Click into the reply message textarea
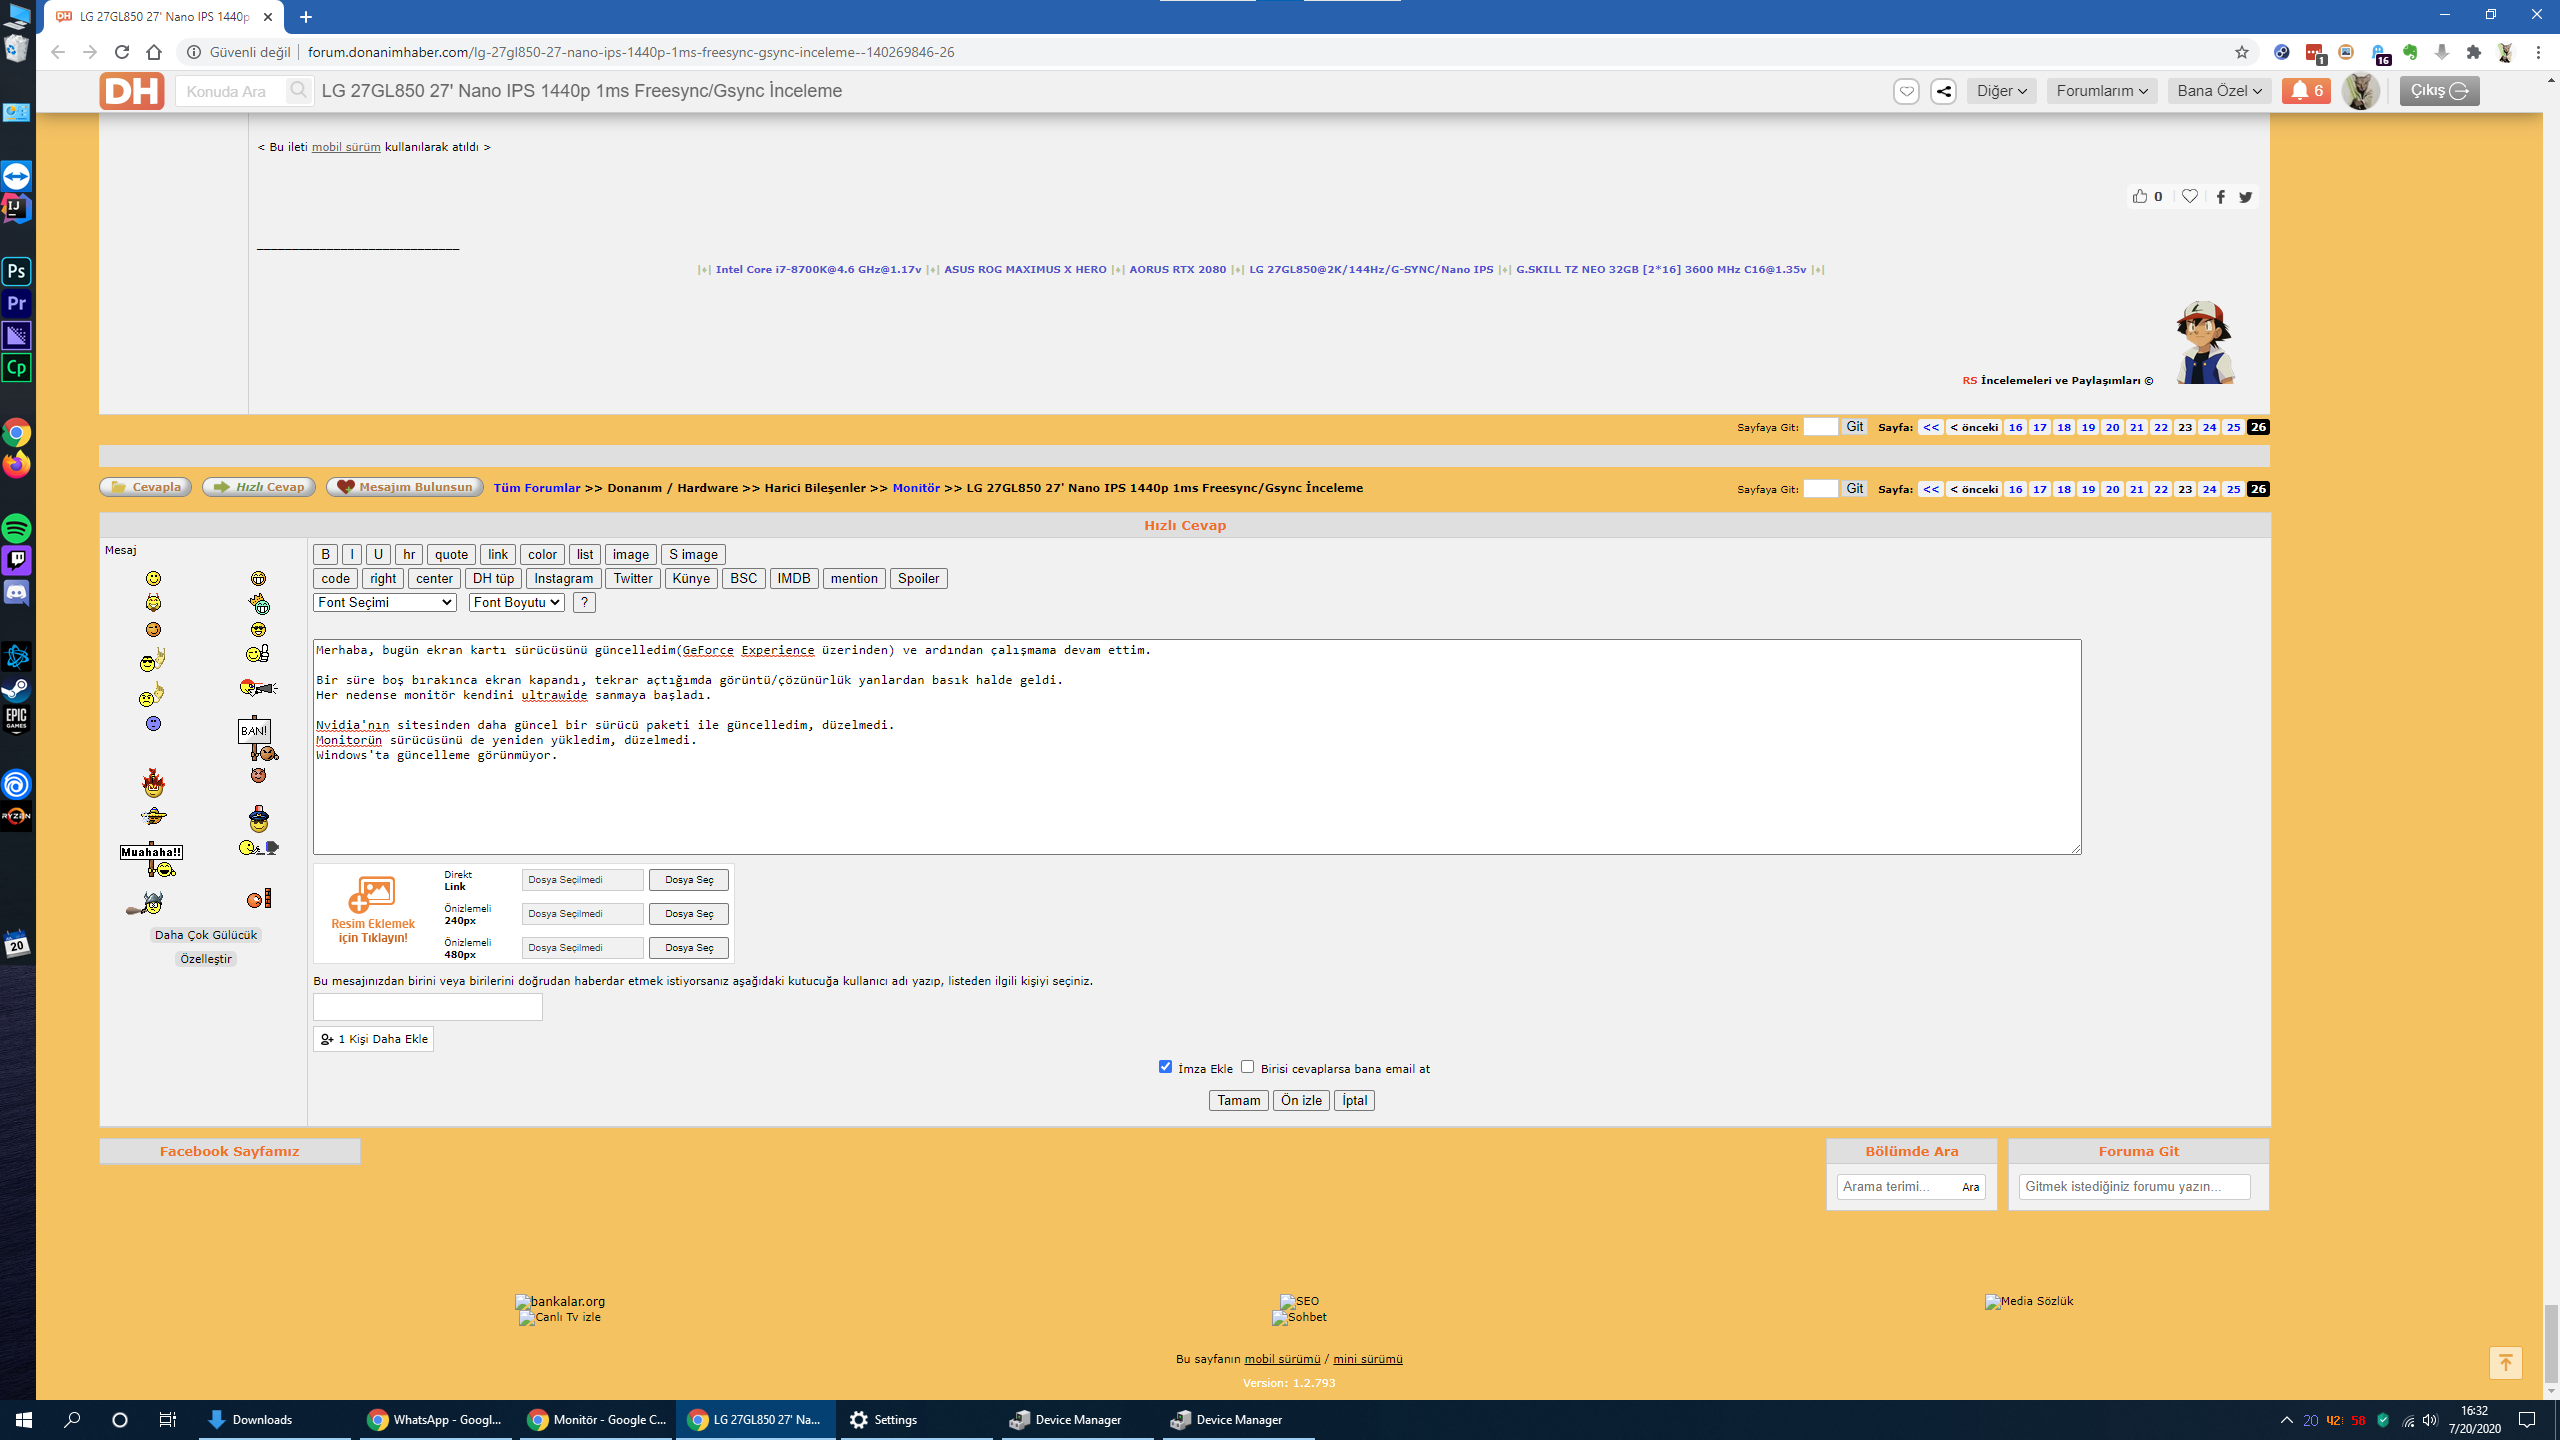The width and height of the screenshot is (2560, 1440). [x=1197, y=746]
